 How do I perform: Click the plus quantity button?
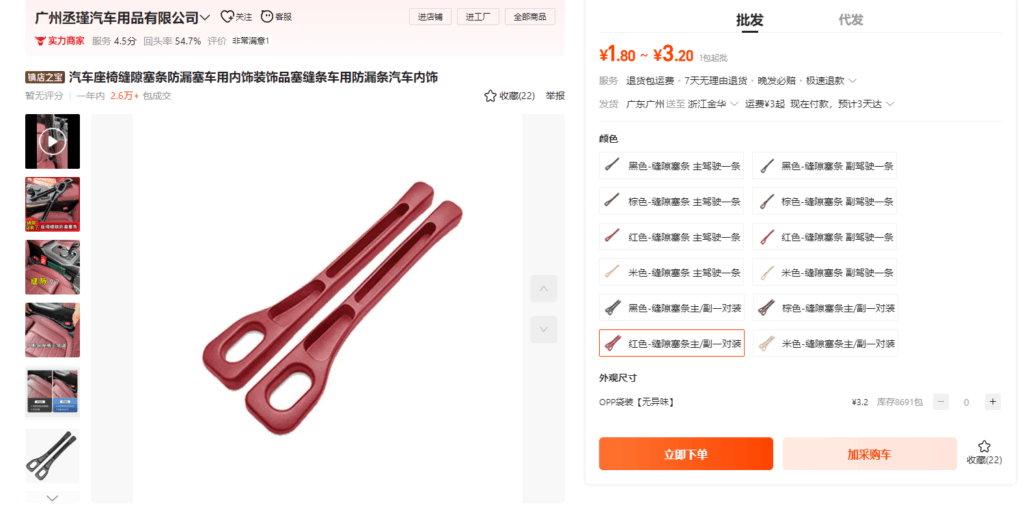(x=993, y=402)
